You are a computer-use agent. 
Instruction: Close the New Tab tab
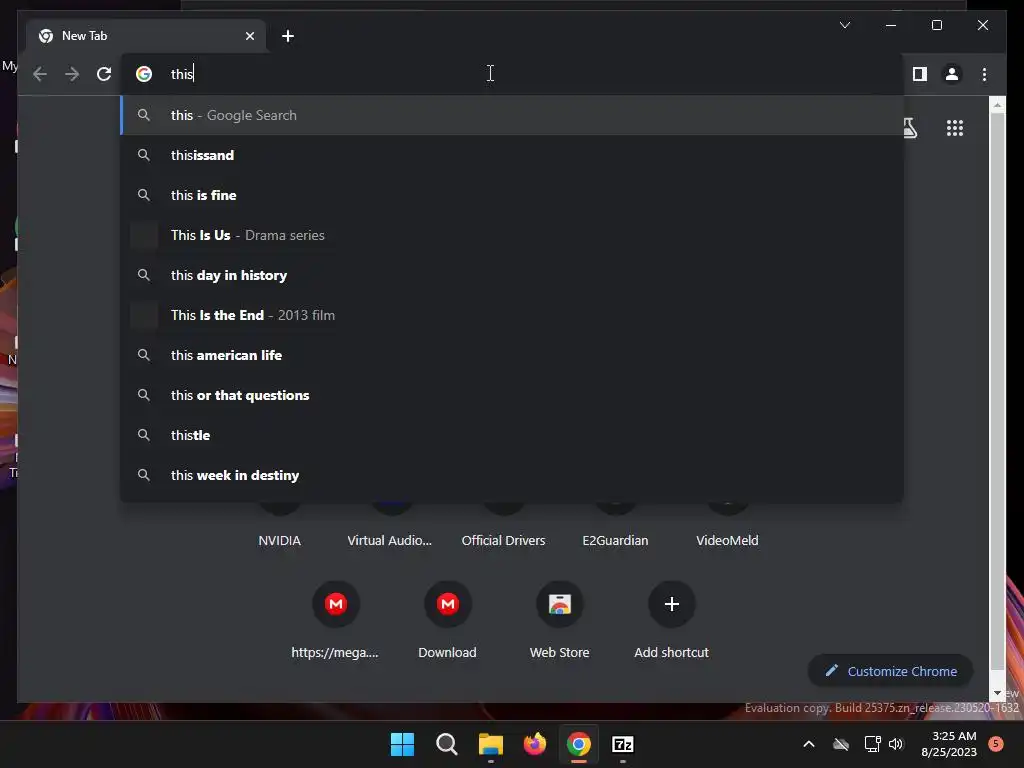click(x=249, y=36)
